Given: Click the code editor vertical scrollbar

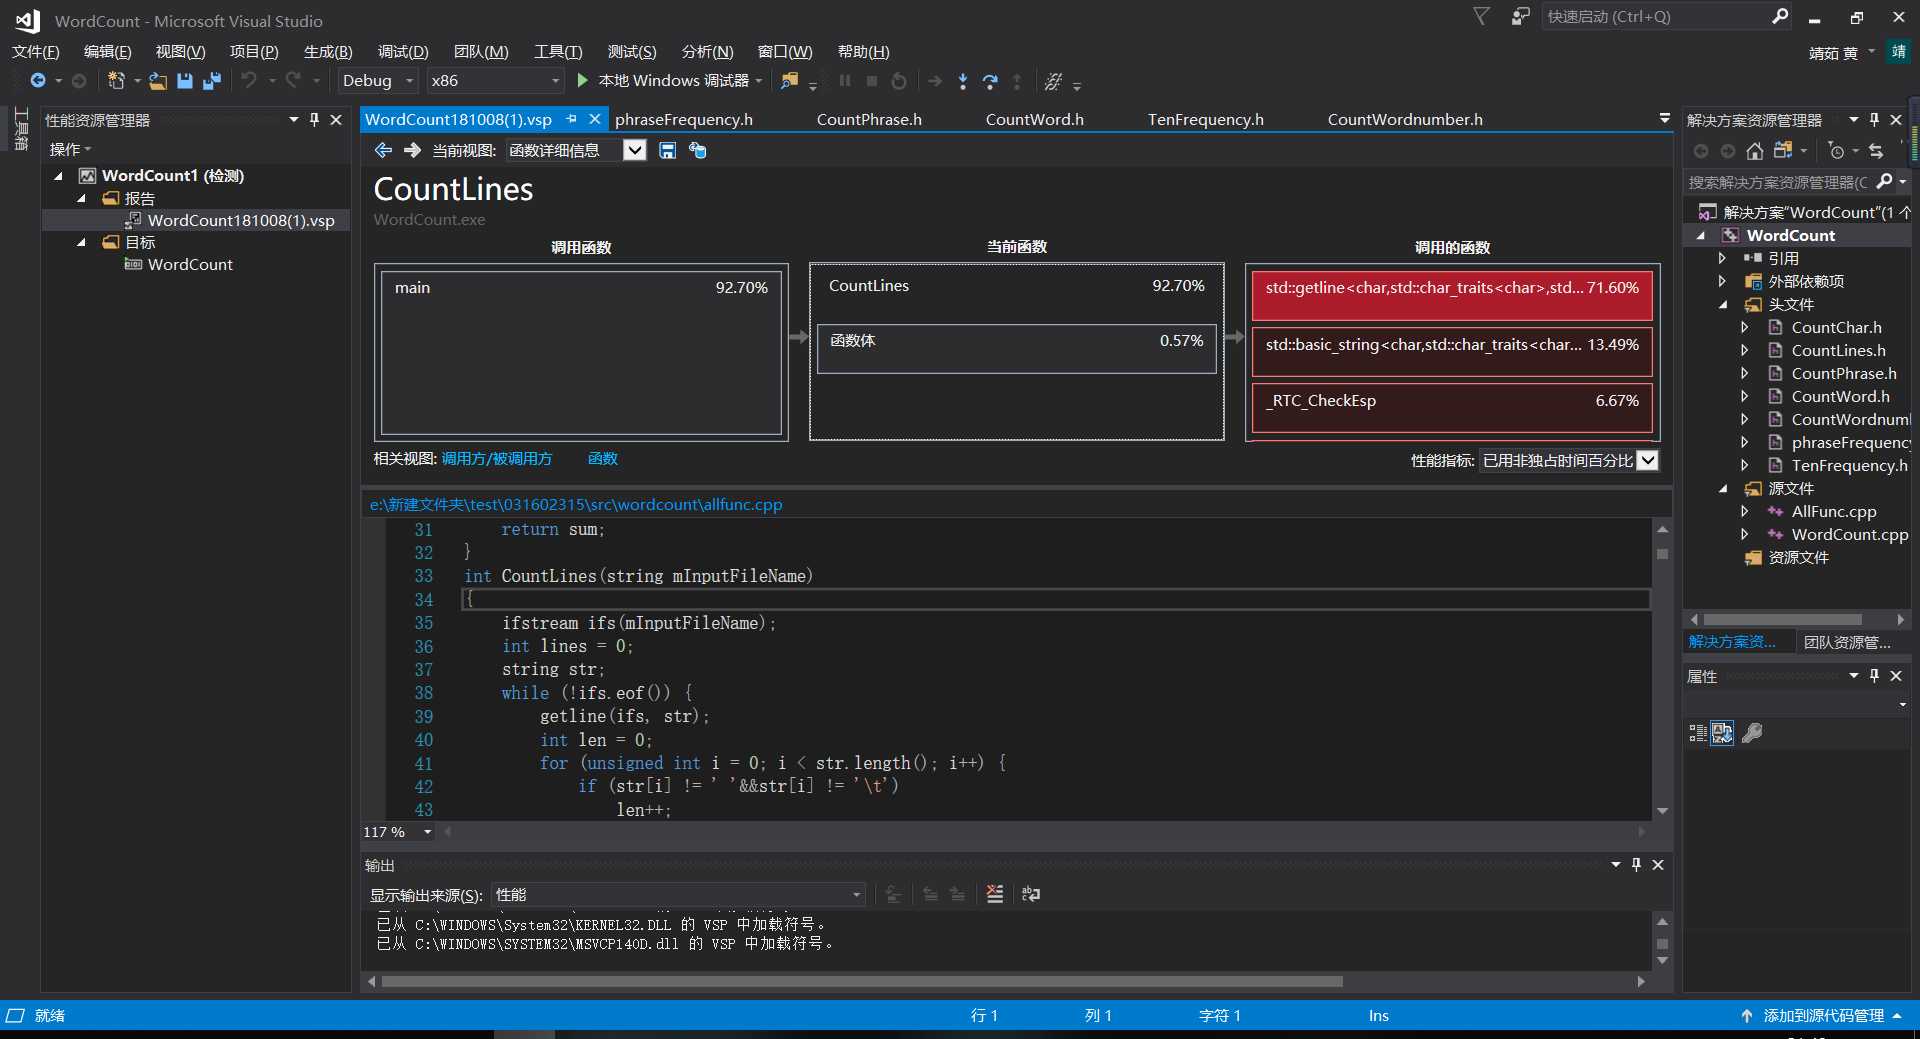Looking at the screenshot, I should click(1662, 669).
